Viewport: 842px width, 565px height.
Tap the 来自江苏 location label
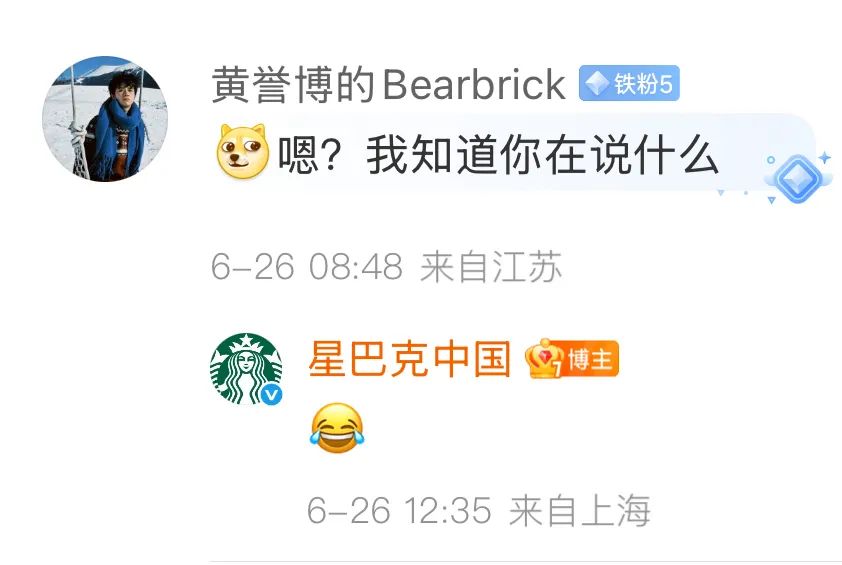[x=491, y=266]
